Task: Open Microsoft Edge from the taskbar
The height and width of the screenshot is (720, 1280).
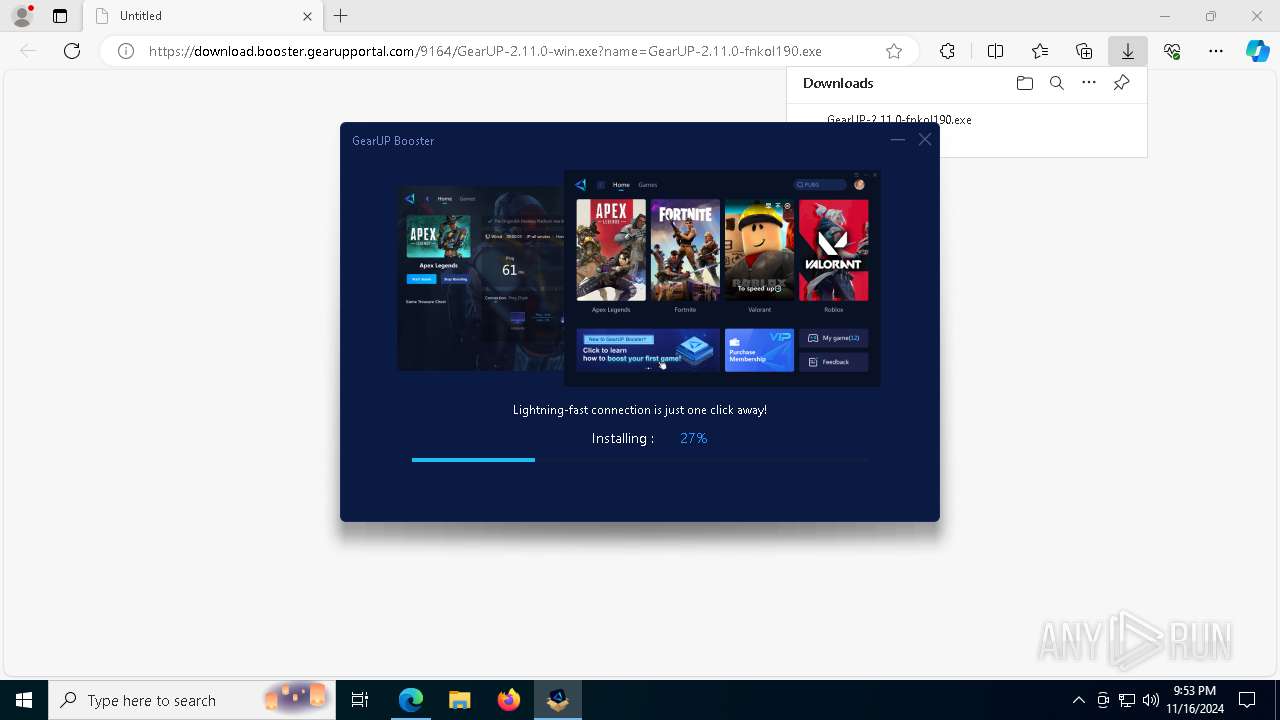Action: (x=411, y=700)
